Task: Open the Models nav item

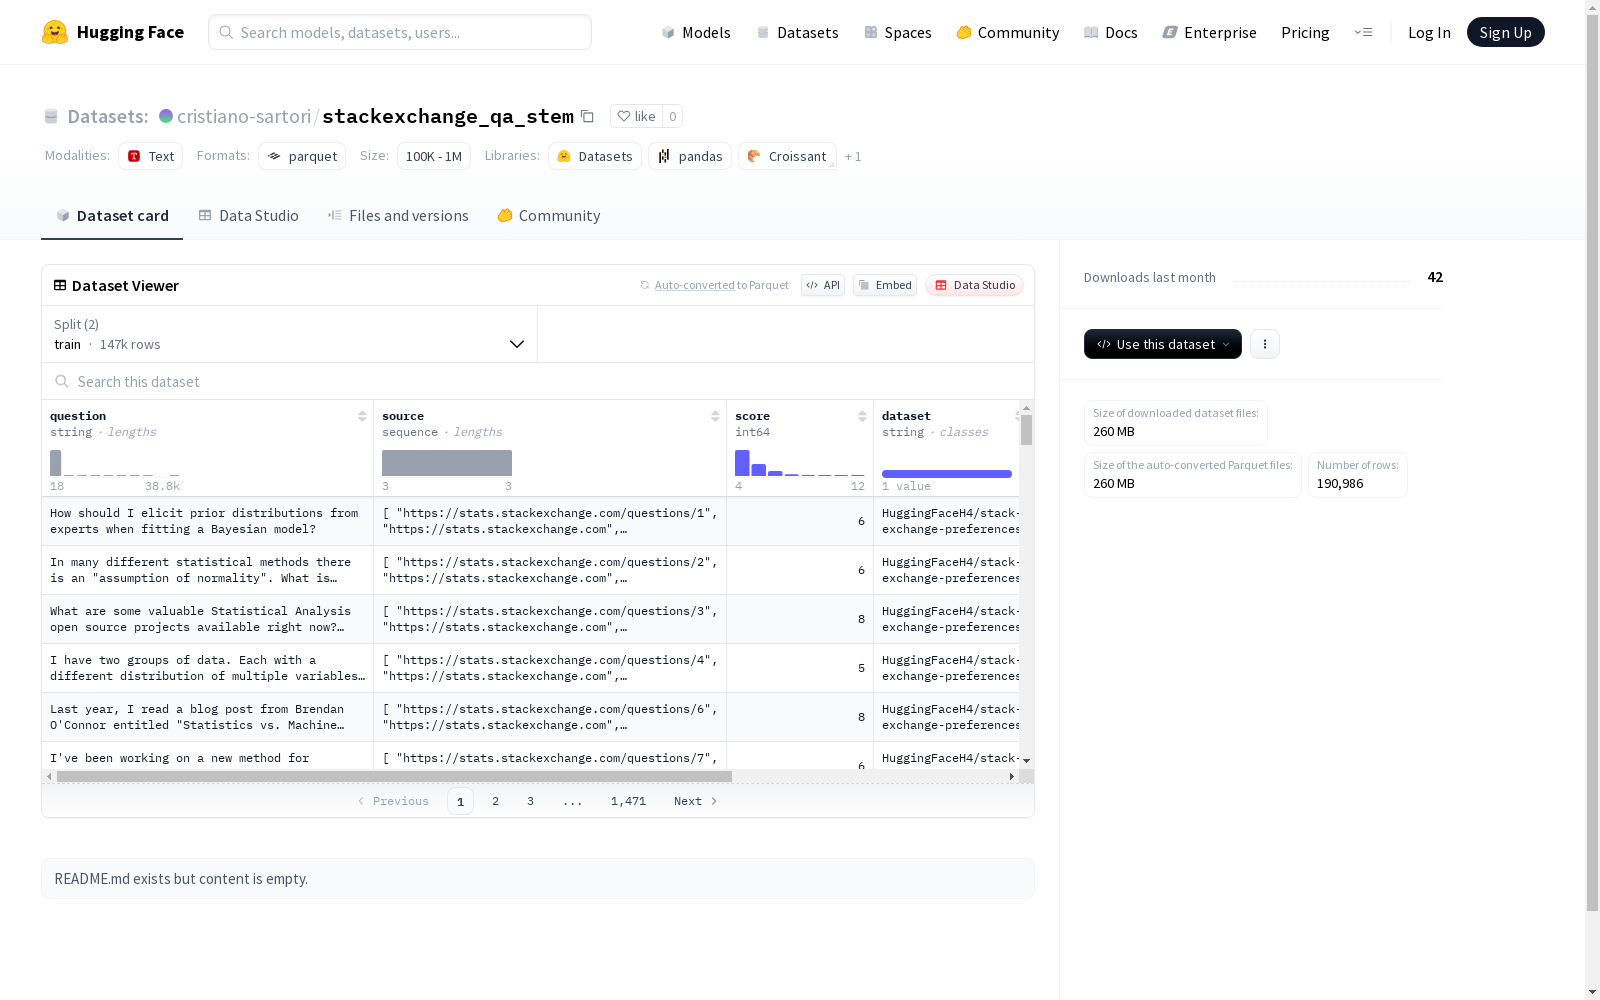Action: coord(696,32)
